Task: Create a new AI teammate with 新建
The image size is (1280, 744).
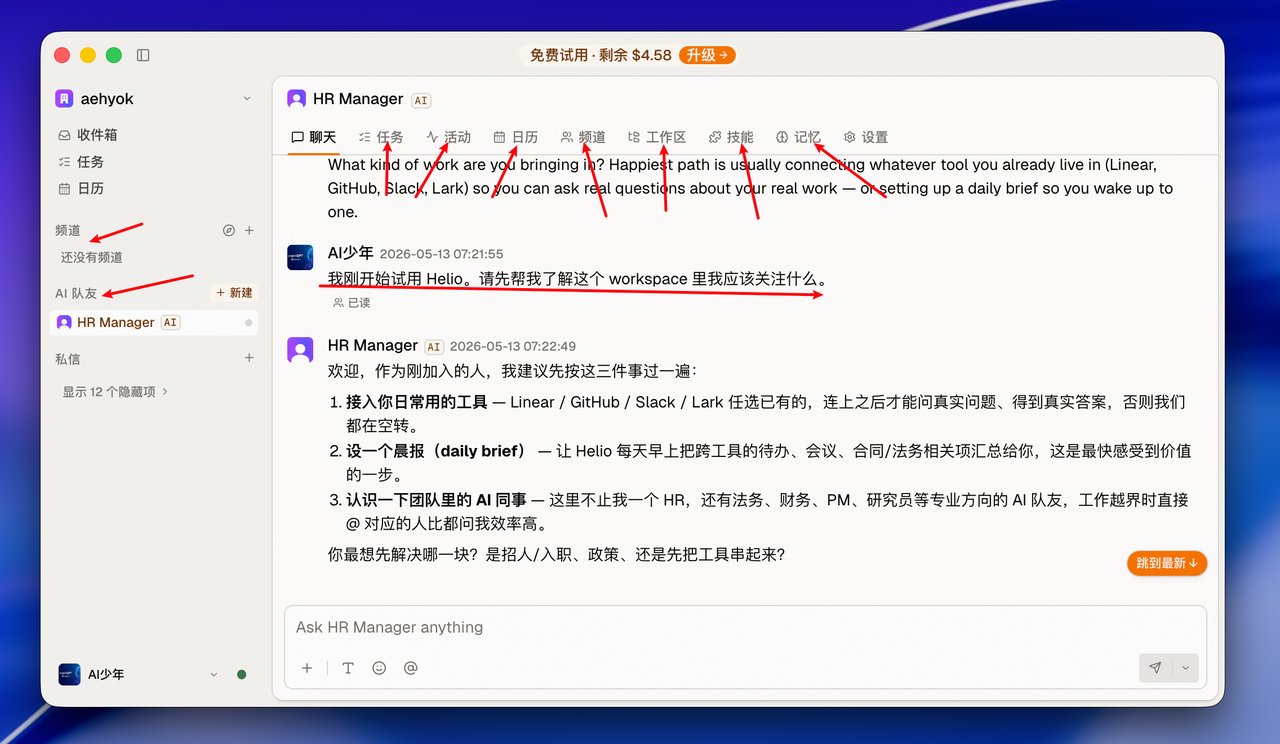Action: click(x=235, y=293)
